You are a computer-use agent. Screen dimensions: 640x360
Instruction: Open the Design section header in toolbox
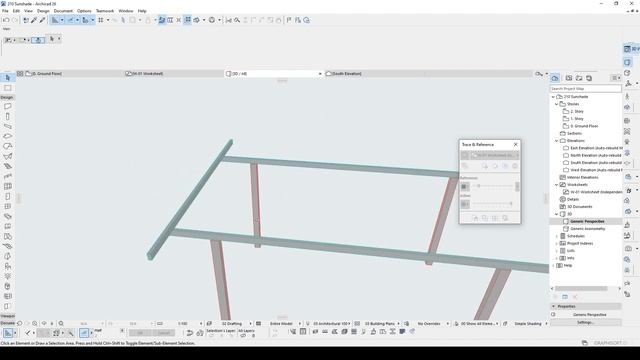[7, 98]
